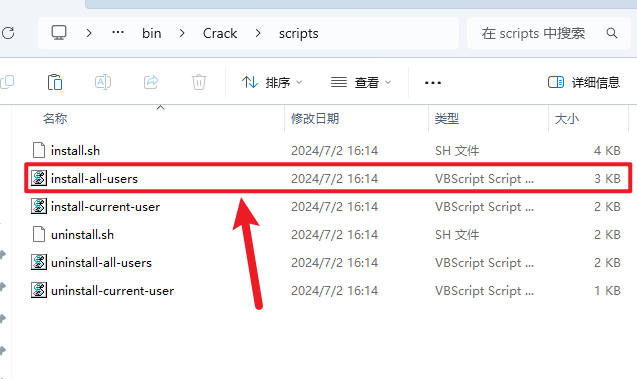The image size is (637, 379).
Task: Click the uninstall-current-user VBScript icon
Action: tap(39, 290)
